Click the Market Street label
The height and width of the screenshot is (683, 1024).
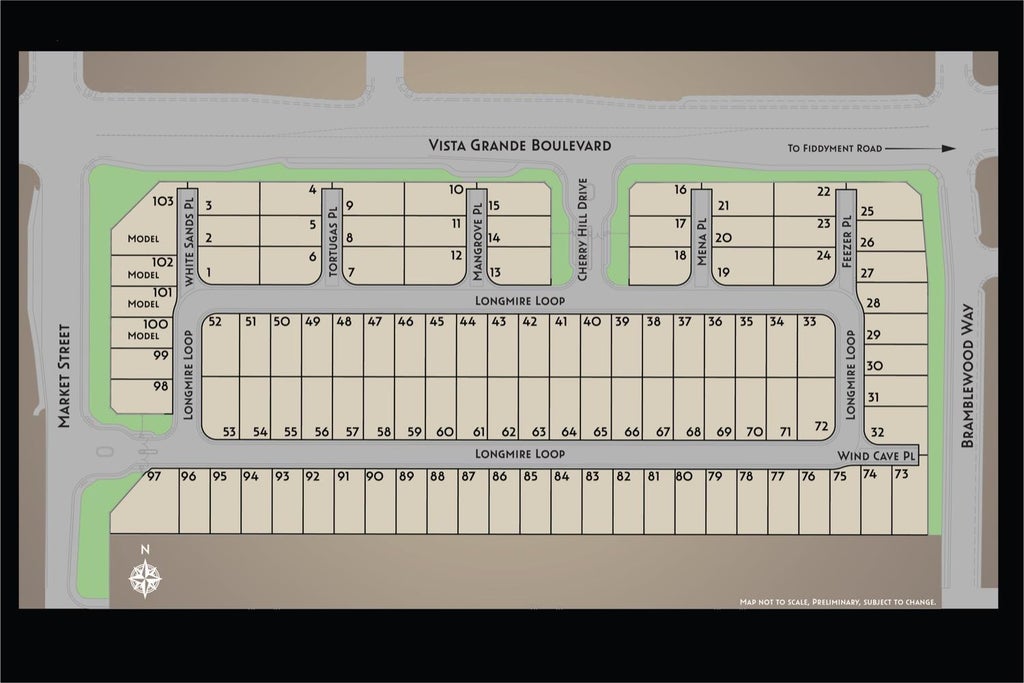tap(64, 376)
